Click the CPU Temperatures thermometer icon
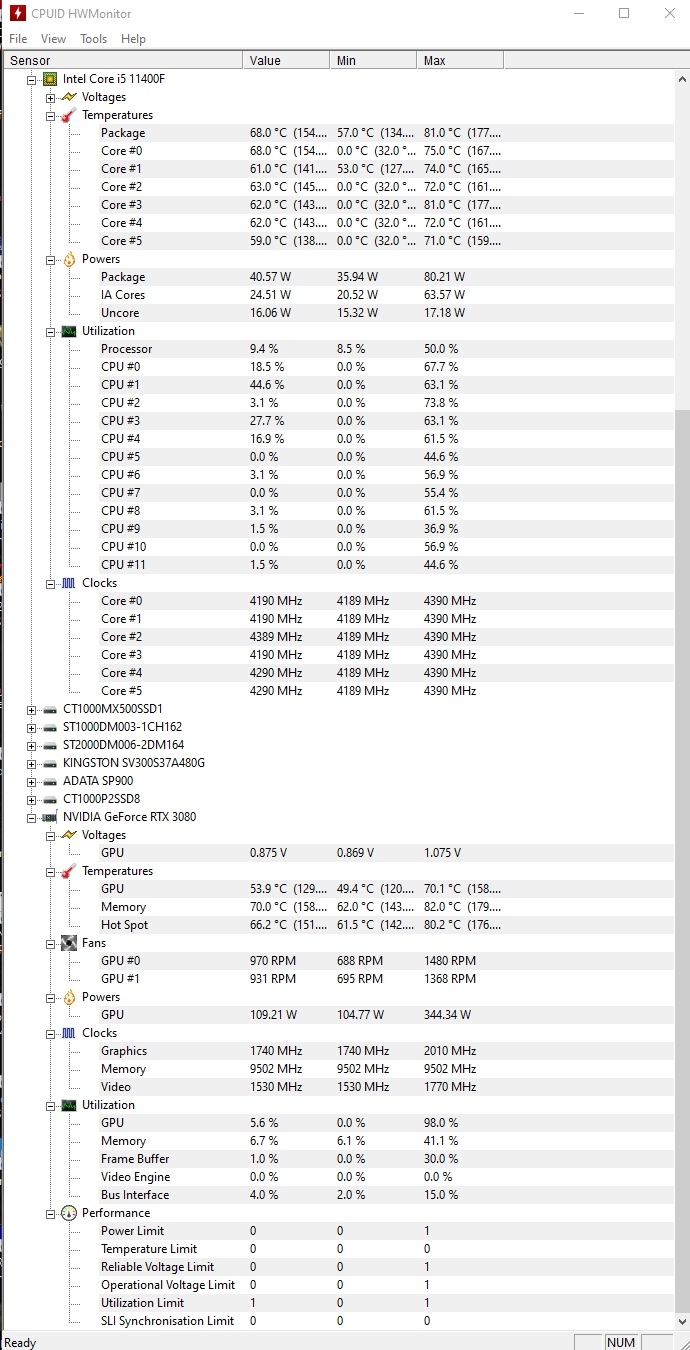This screenshot has height=1350, width=690. click(x=68, y=115)
